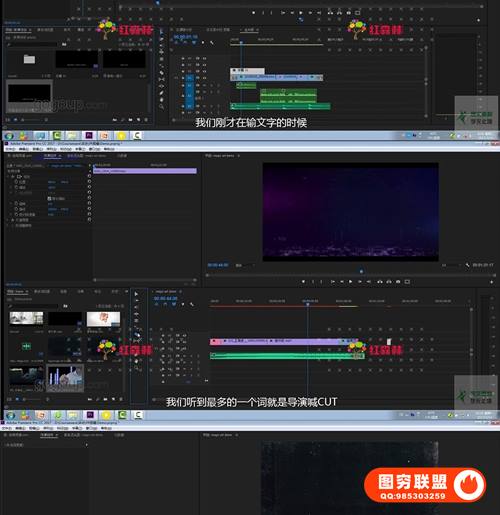
Task: Choose the Hand tool in tools panel
Action: (136, 361)
